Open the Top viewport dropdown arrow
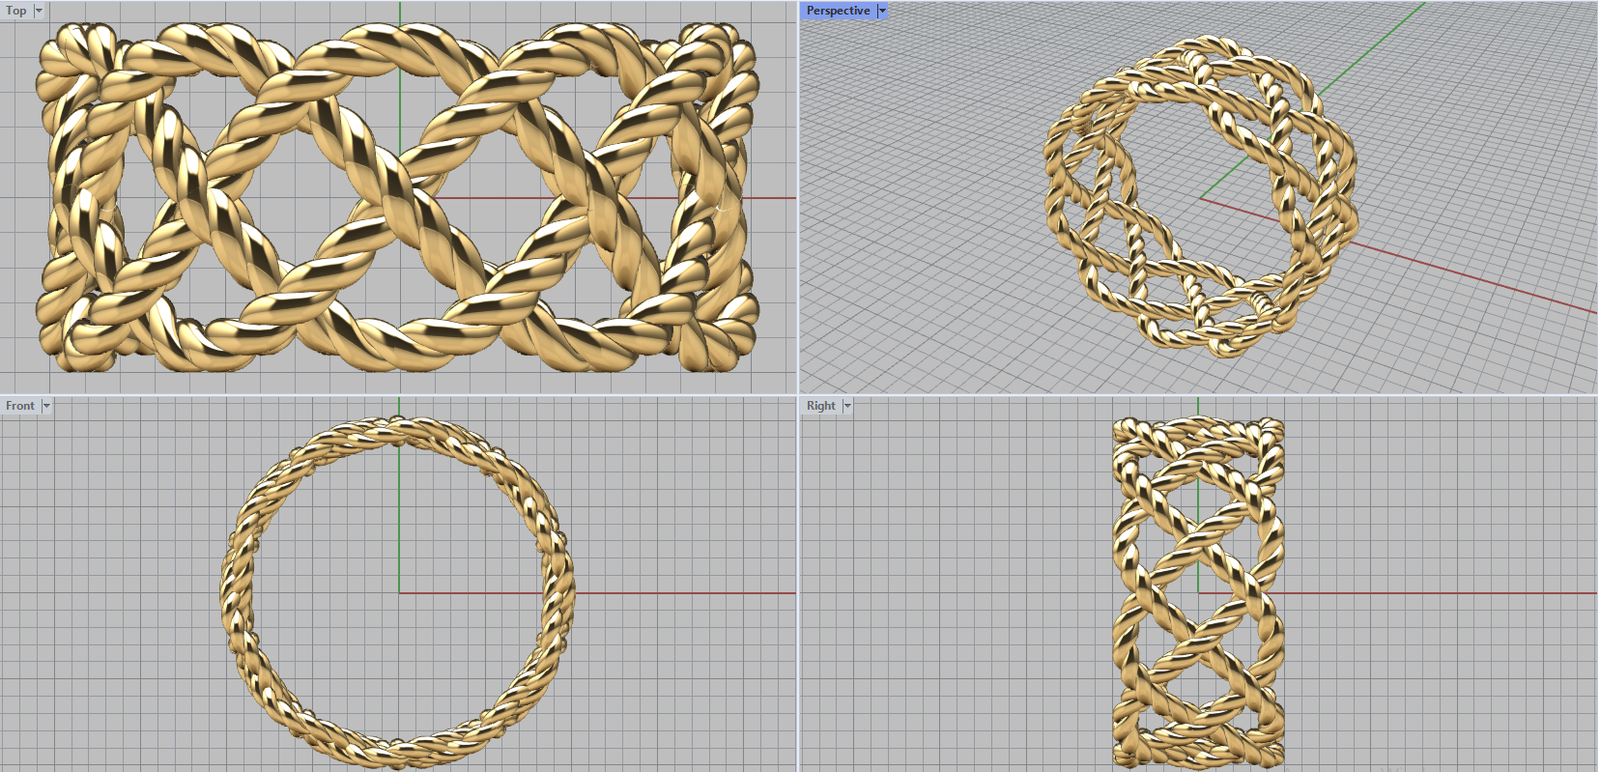The image size is (1600, 772). click(39, 10)
